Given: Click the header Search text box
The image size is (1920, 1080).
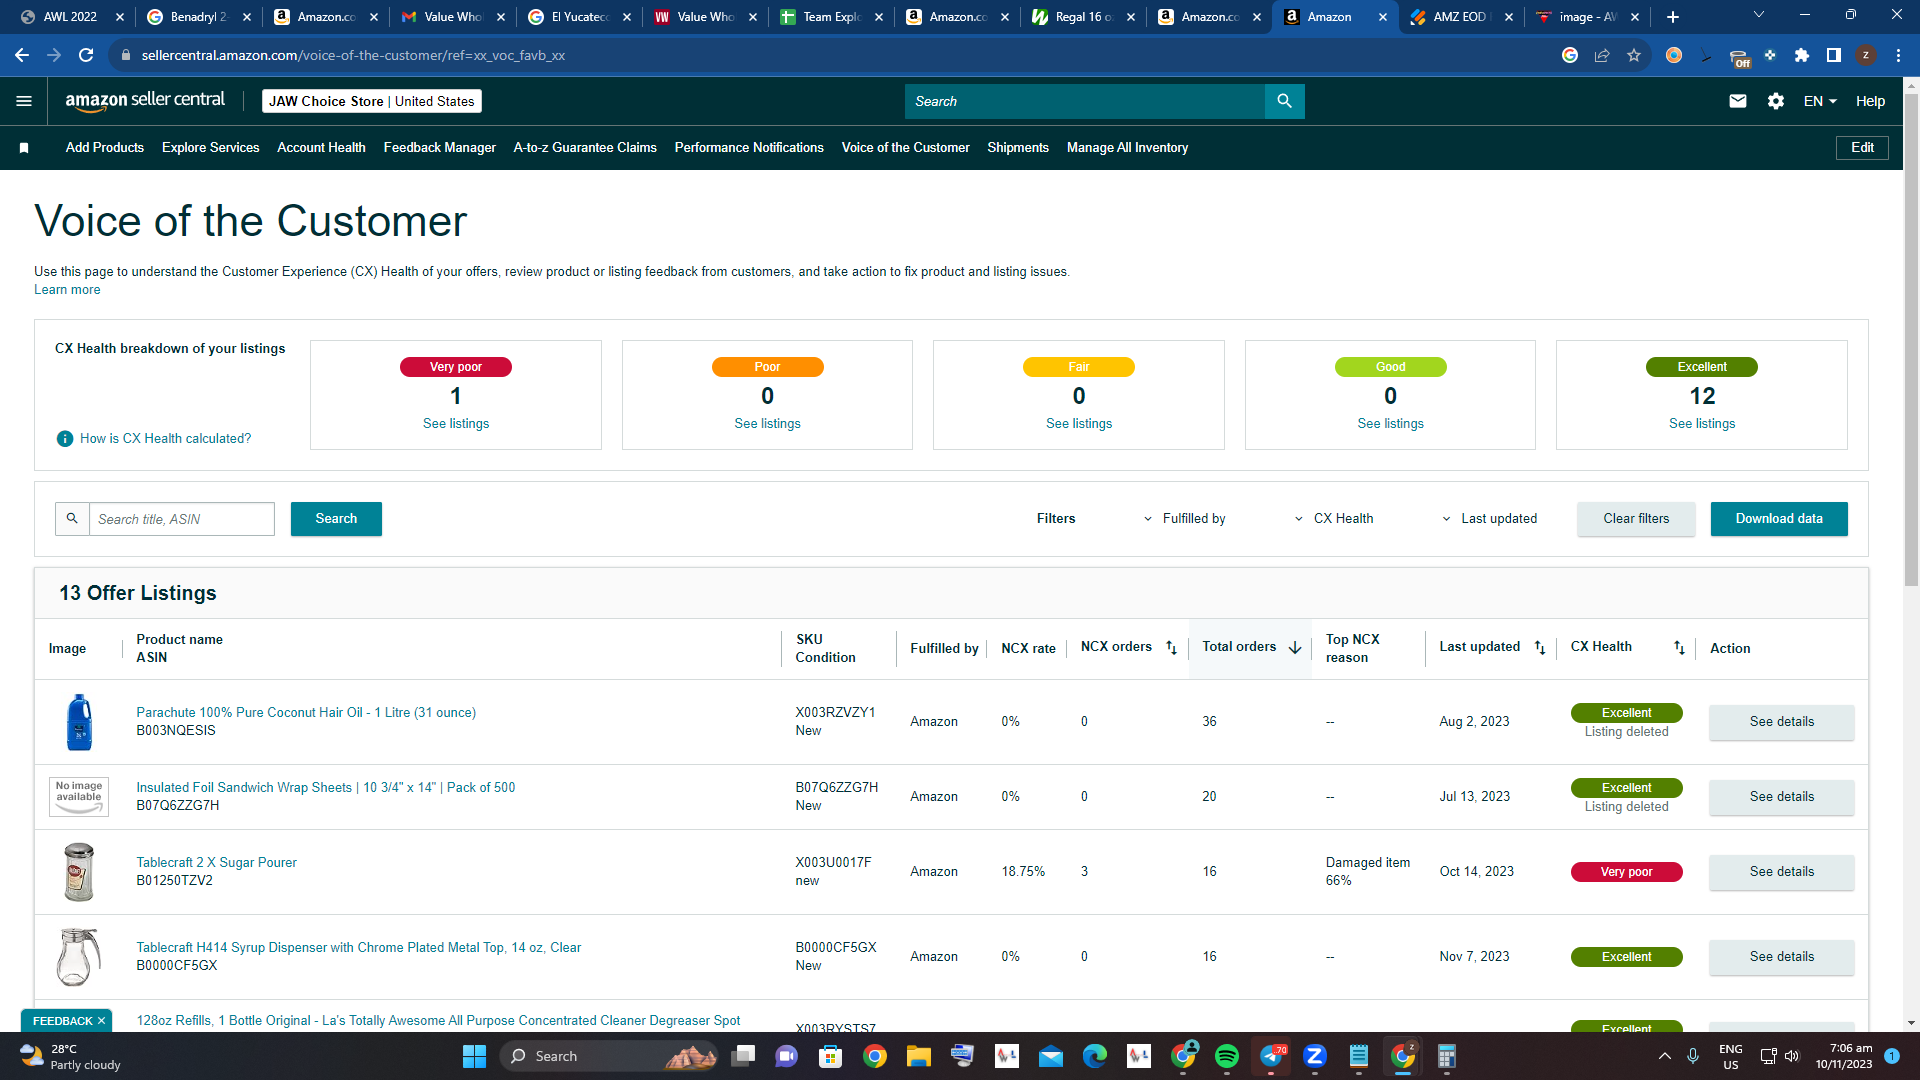Looking at the screenshot, I should 1085,101.
